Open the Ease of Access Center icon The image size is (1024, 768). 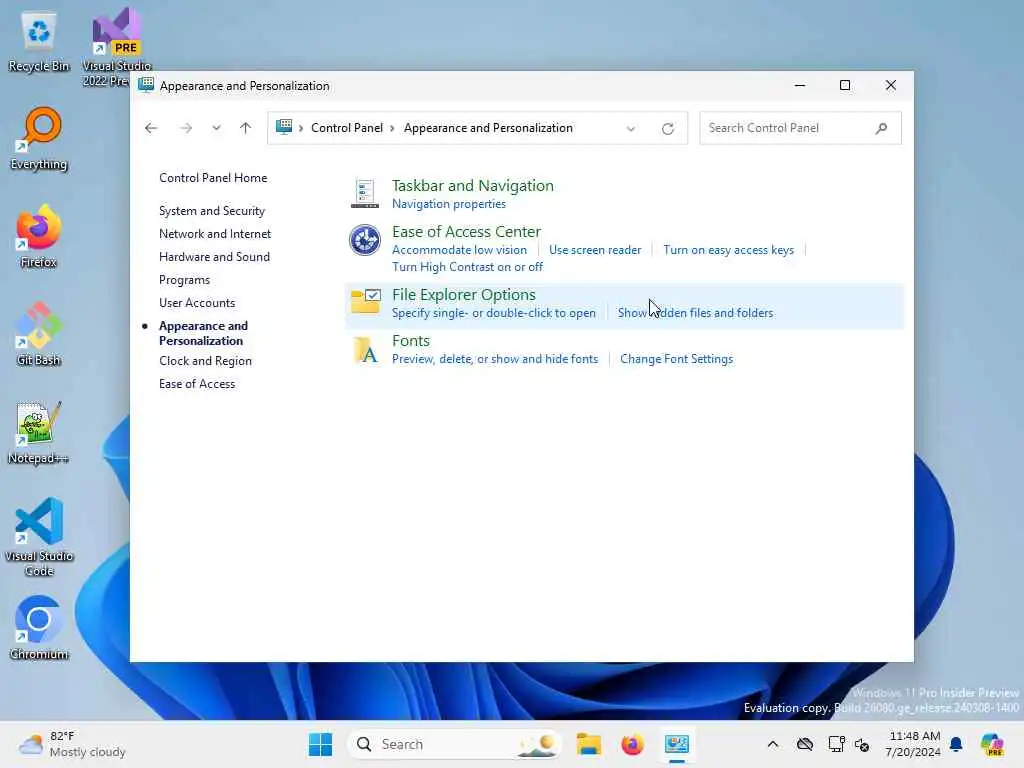pyautogui.click(x=364, y=240)
